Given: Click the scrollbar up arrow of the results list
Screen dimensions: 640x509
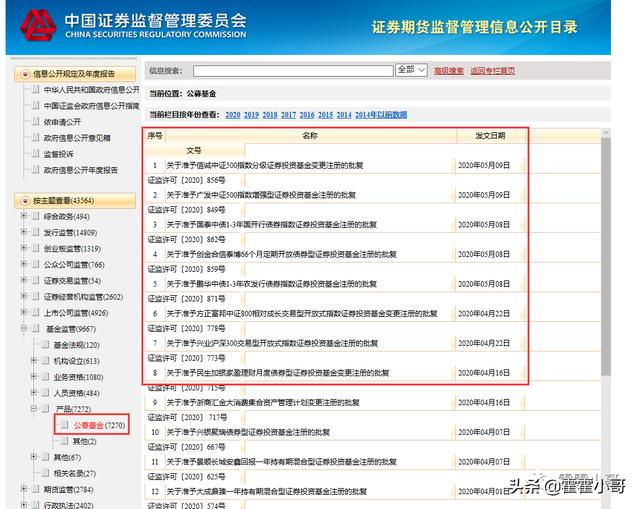Looking at the screenshot, I should coord(606,133).
